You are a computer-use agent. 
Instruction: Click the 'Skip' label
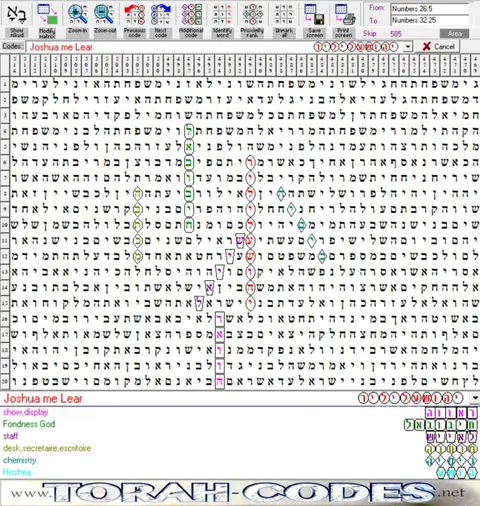tap(370, 33)
